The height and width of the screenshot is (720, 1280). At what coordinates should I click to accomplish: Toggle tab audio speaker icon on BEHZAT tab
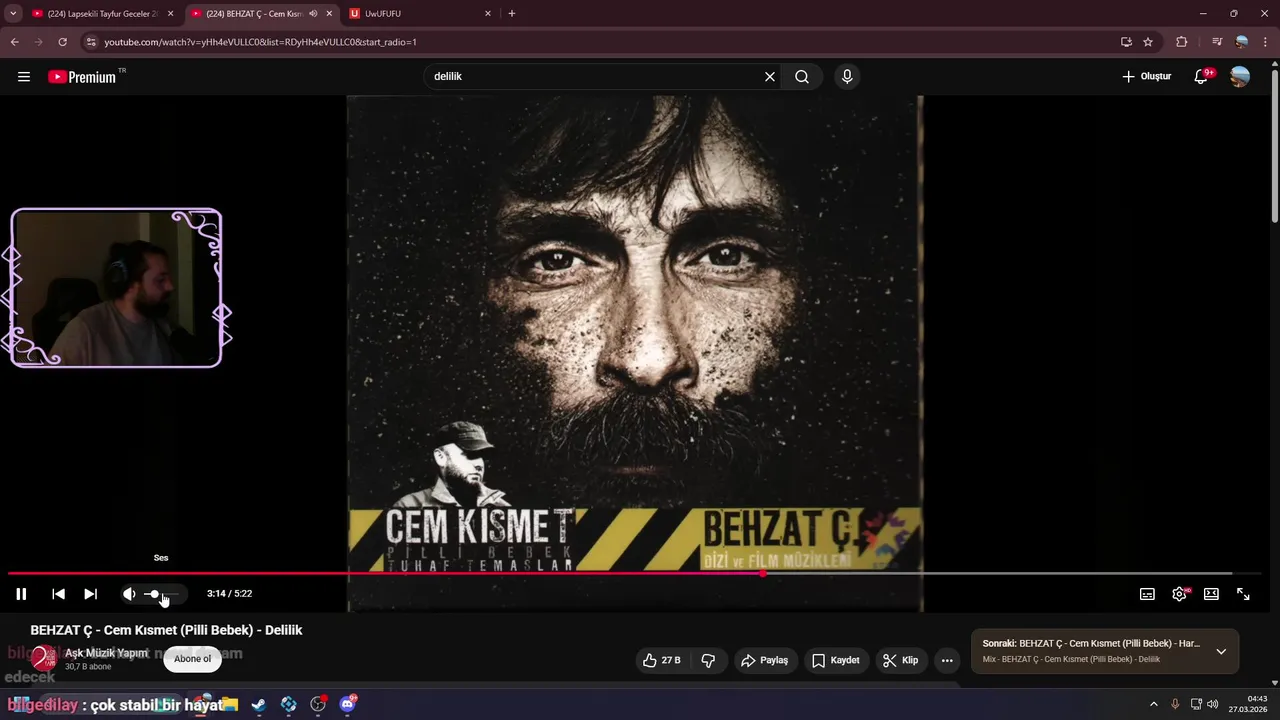tap(314, 14)
